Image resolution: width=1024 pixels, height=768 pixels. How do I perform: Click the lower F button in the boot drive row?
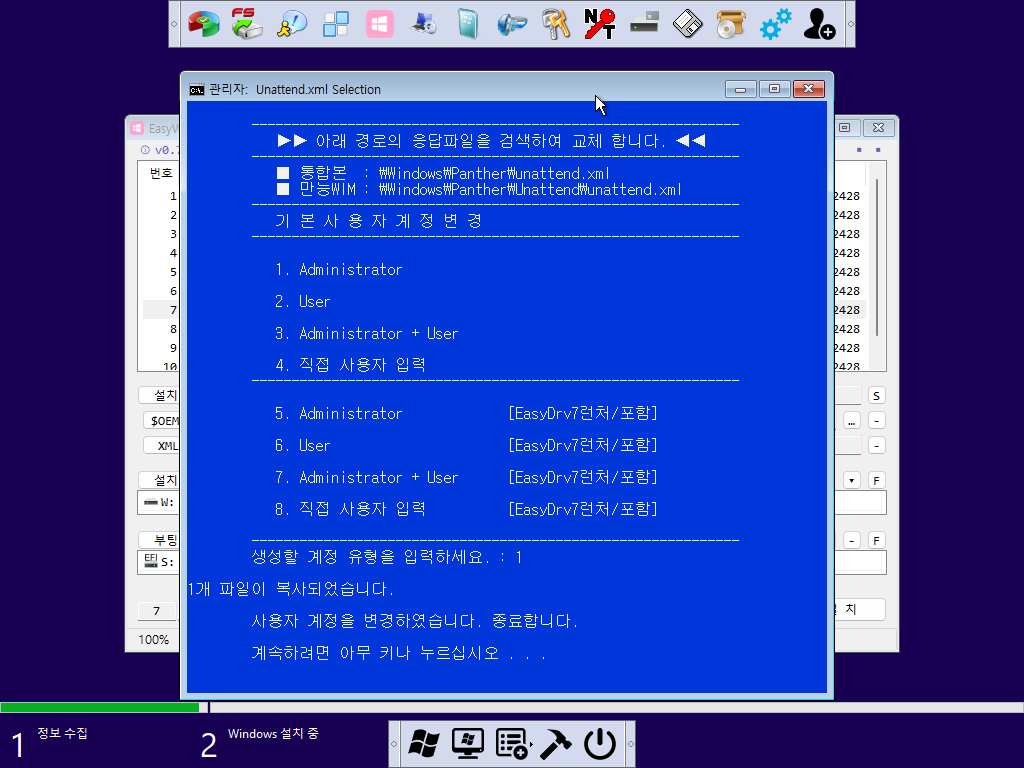pos(876,540)
